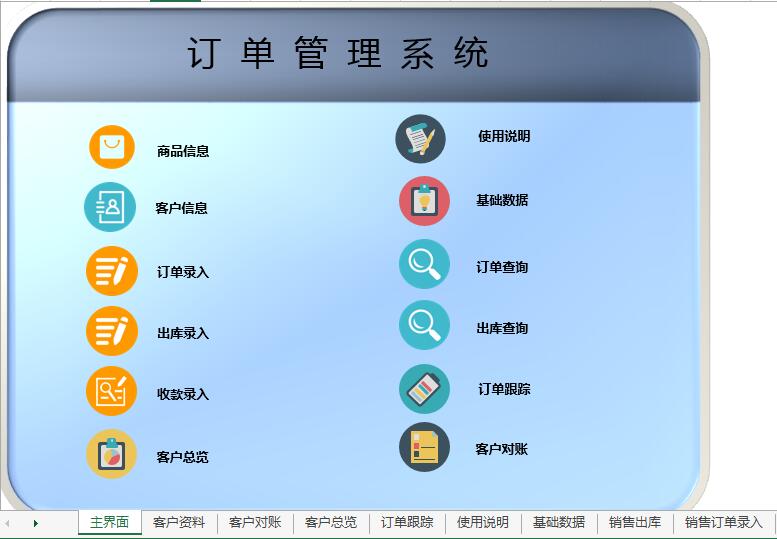Open the 出库查询 magnifier icon
Image resolution: width=777 pixels, height=539 pixels.
424,326
